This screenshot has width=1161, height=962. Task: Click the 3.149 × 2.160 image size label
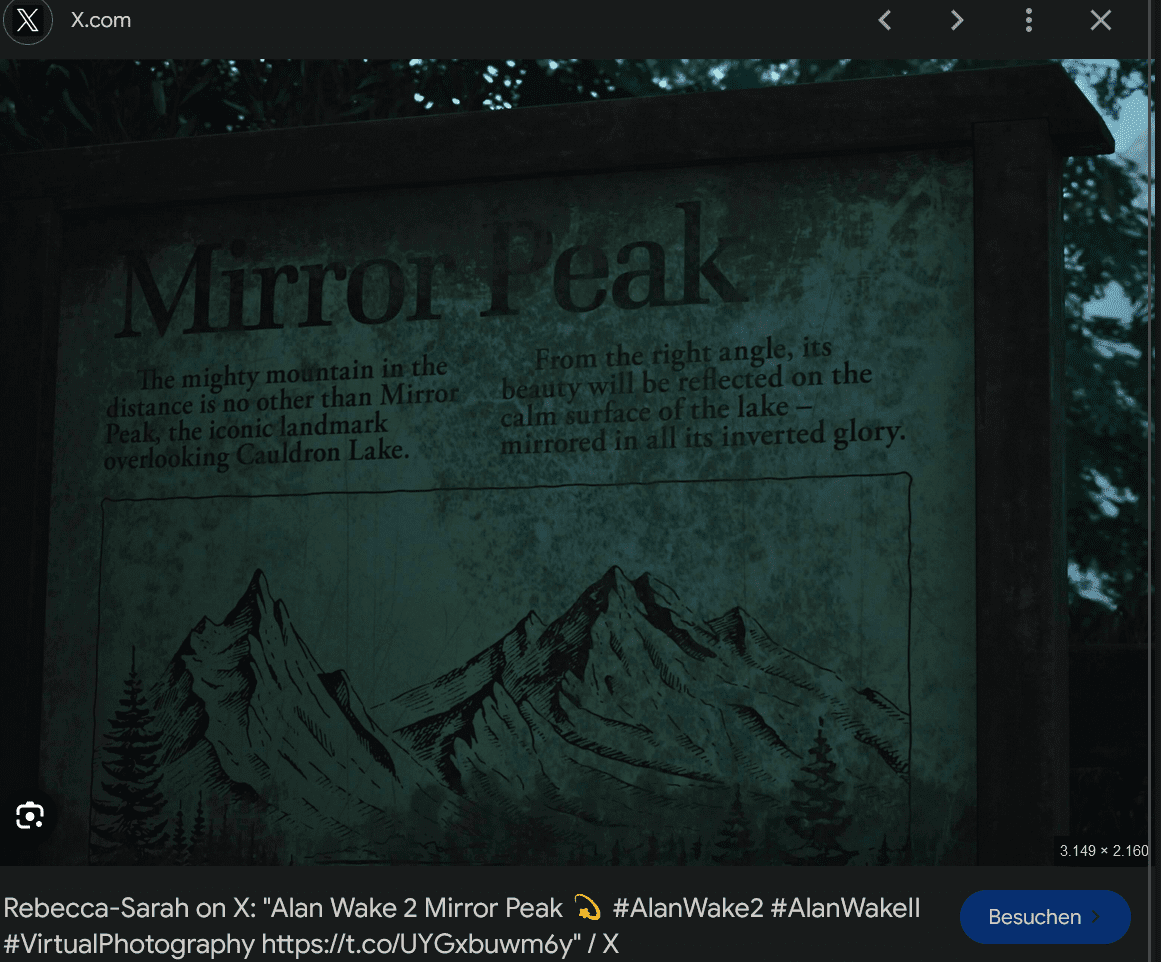pyautogui.click(x=1103, y=850)
